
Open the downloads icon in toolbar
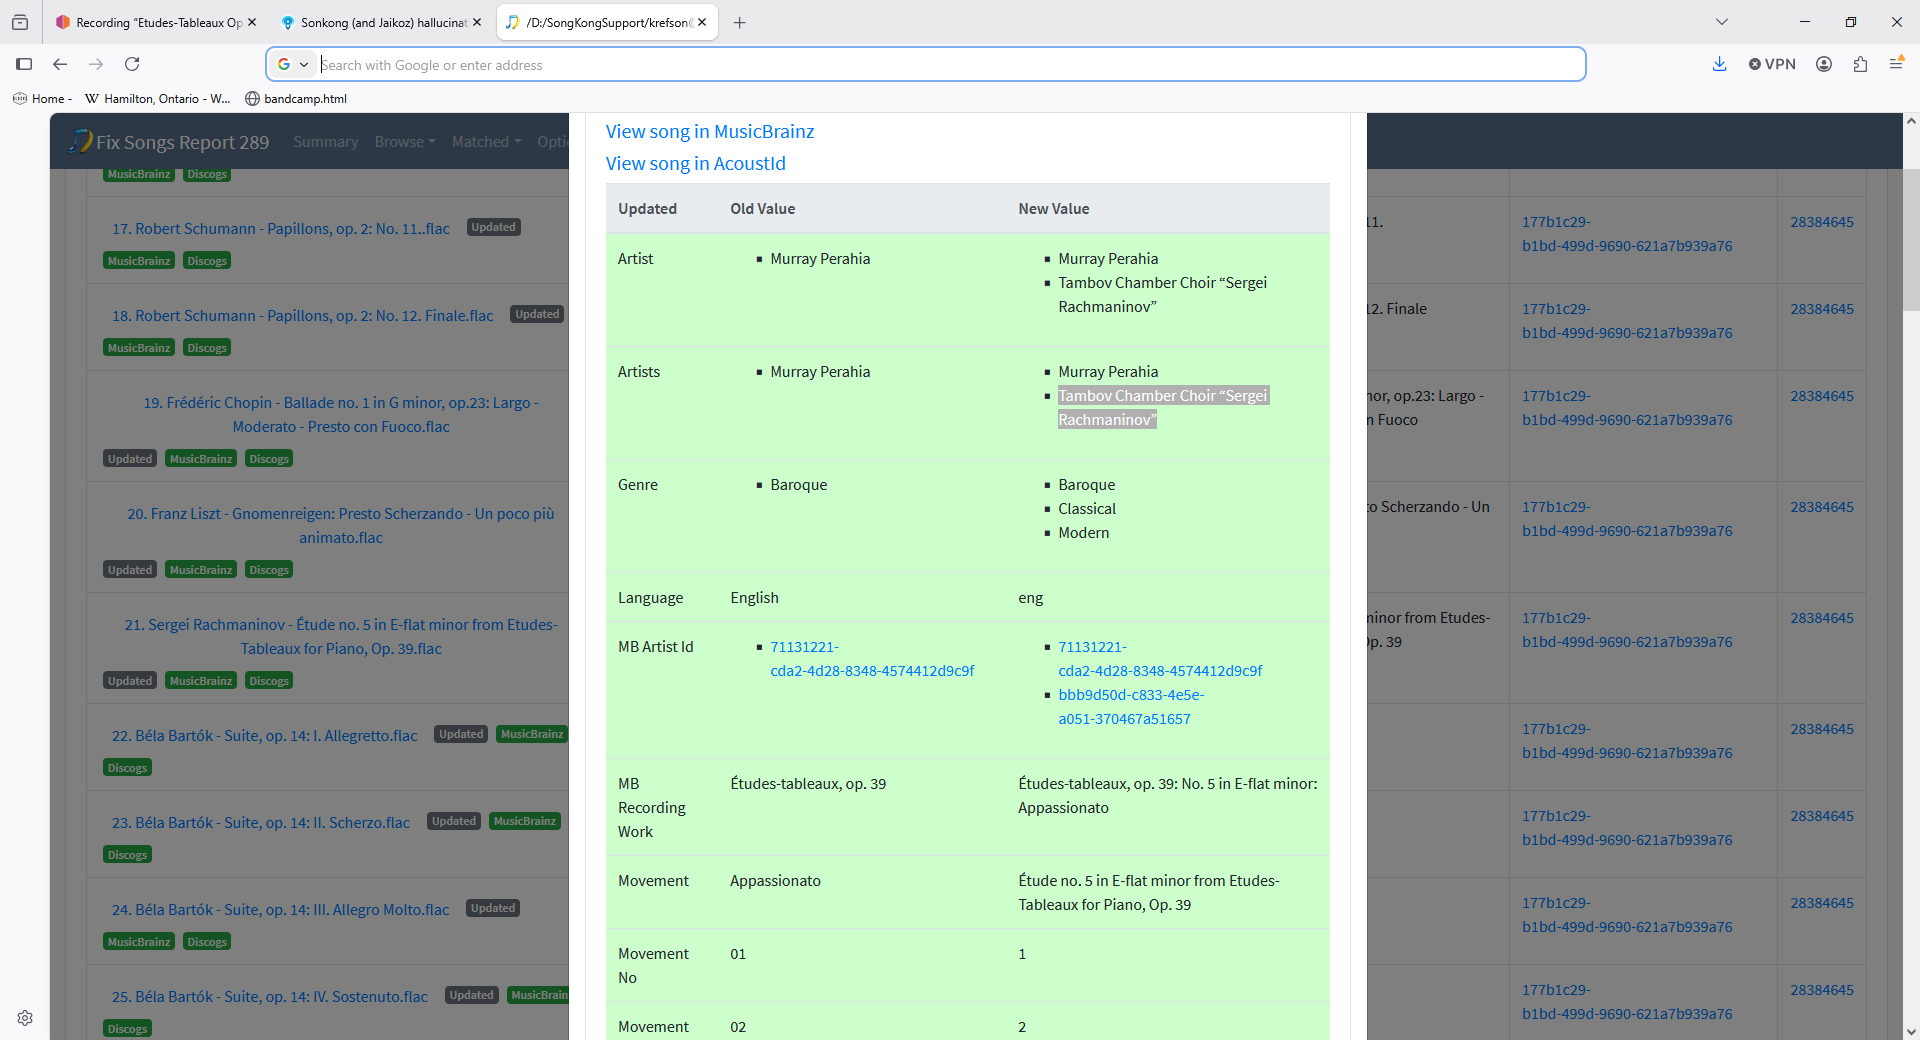click(1719, 64)
